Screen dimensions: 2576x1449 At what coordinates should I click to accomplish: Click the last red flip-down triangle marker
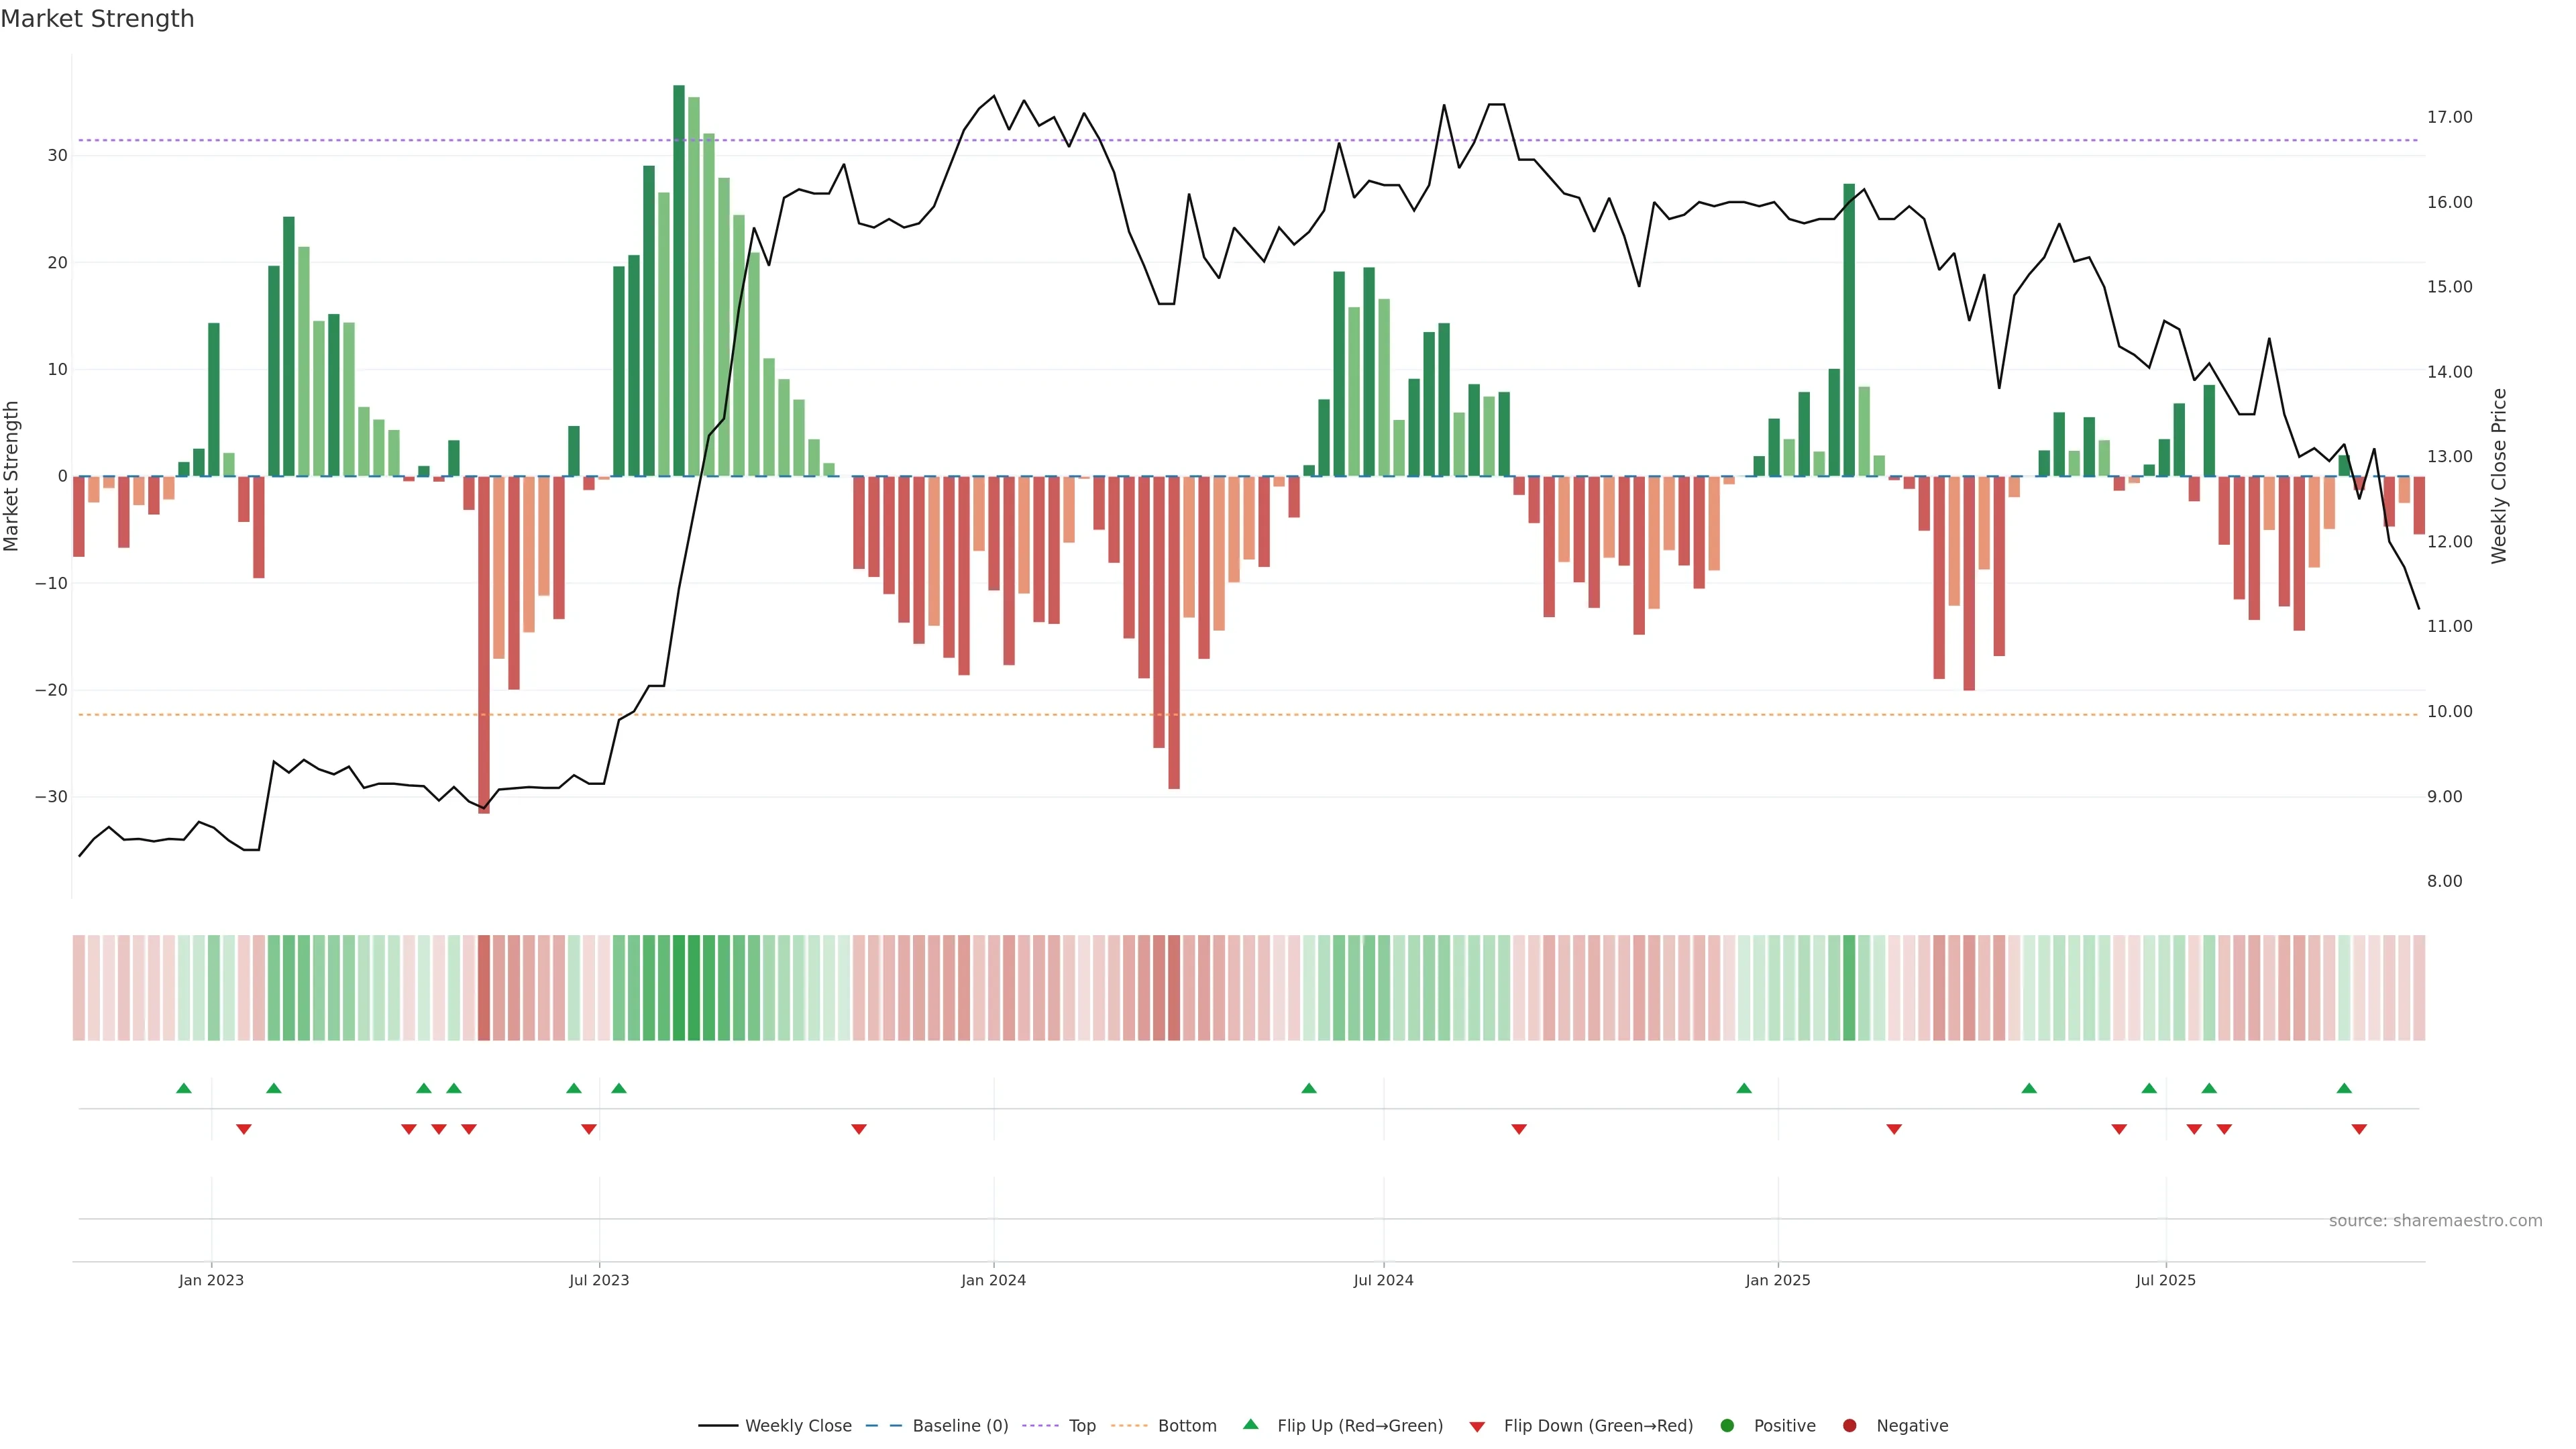point(2359,1129)
